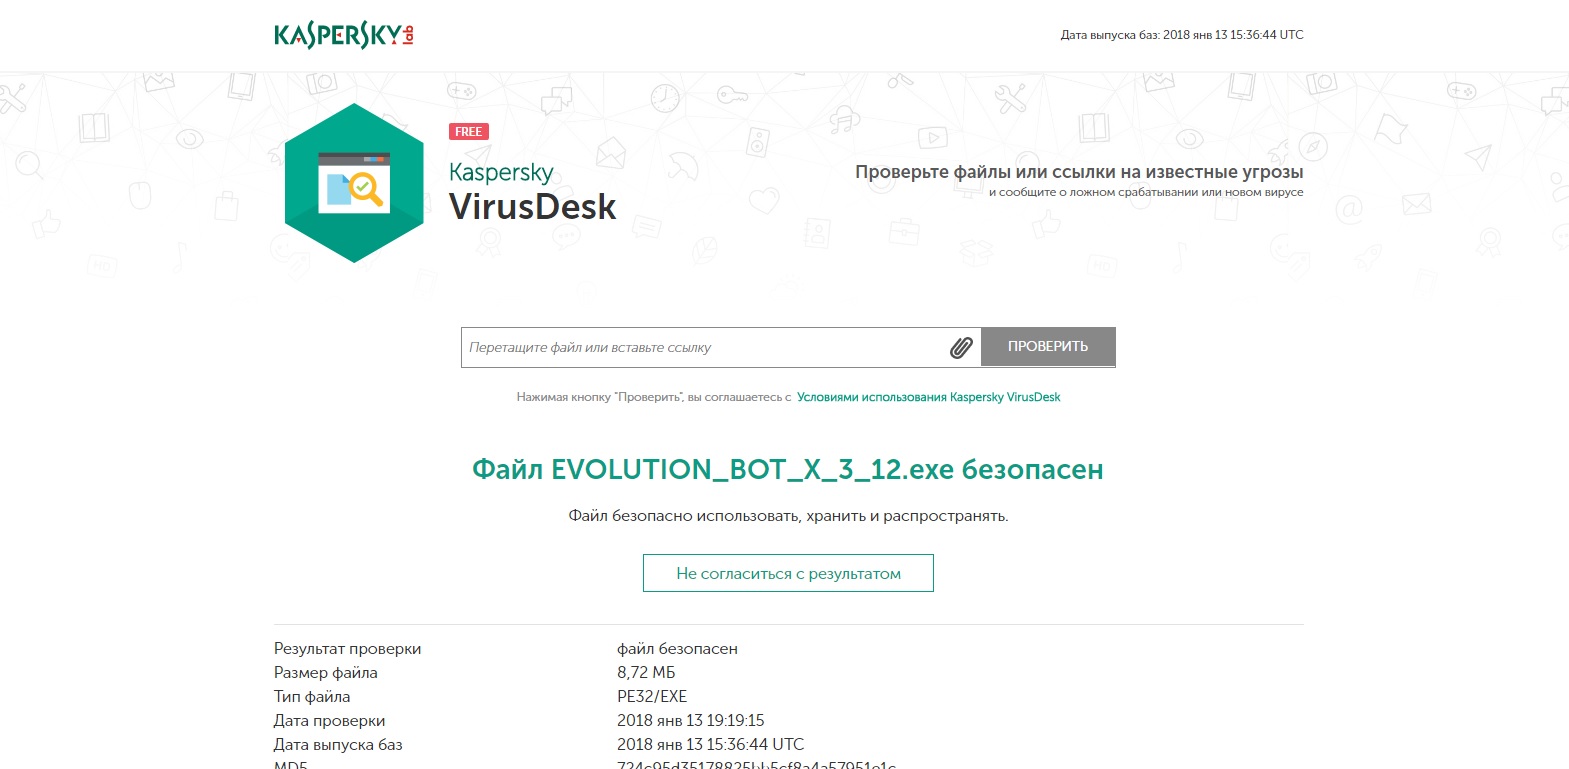Click the red FREE badge
The width and height of the screenshot is (1569, 769).
pos(469,132)
